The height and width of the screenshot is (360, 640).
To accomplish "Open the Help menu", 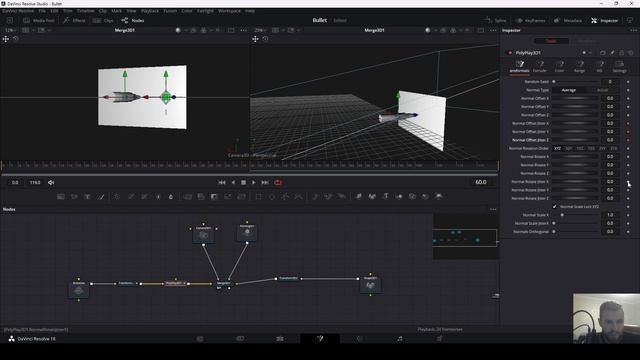I will click(x=250, y=11).
